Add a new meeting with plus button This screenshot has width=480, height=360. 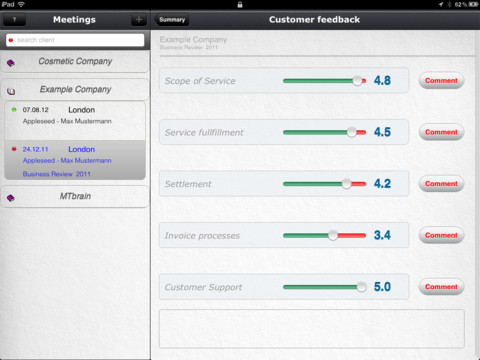pyautogui.click(x=139, y=20)
